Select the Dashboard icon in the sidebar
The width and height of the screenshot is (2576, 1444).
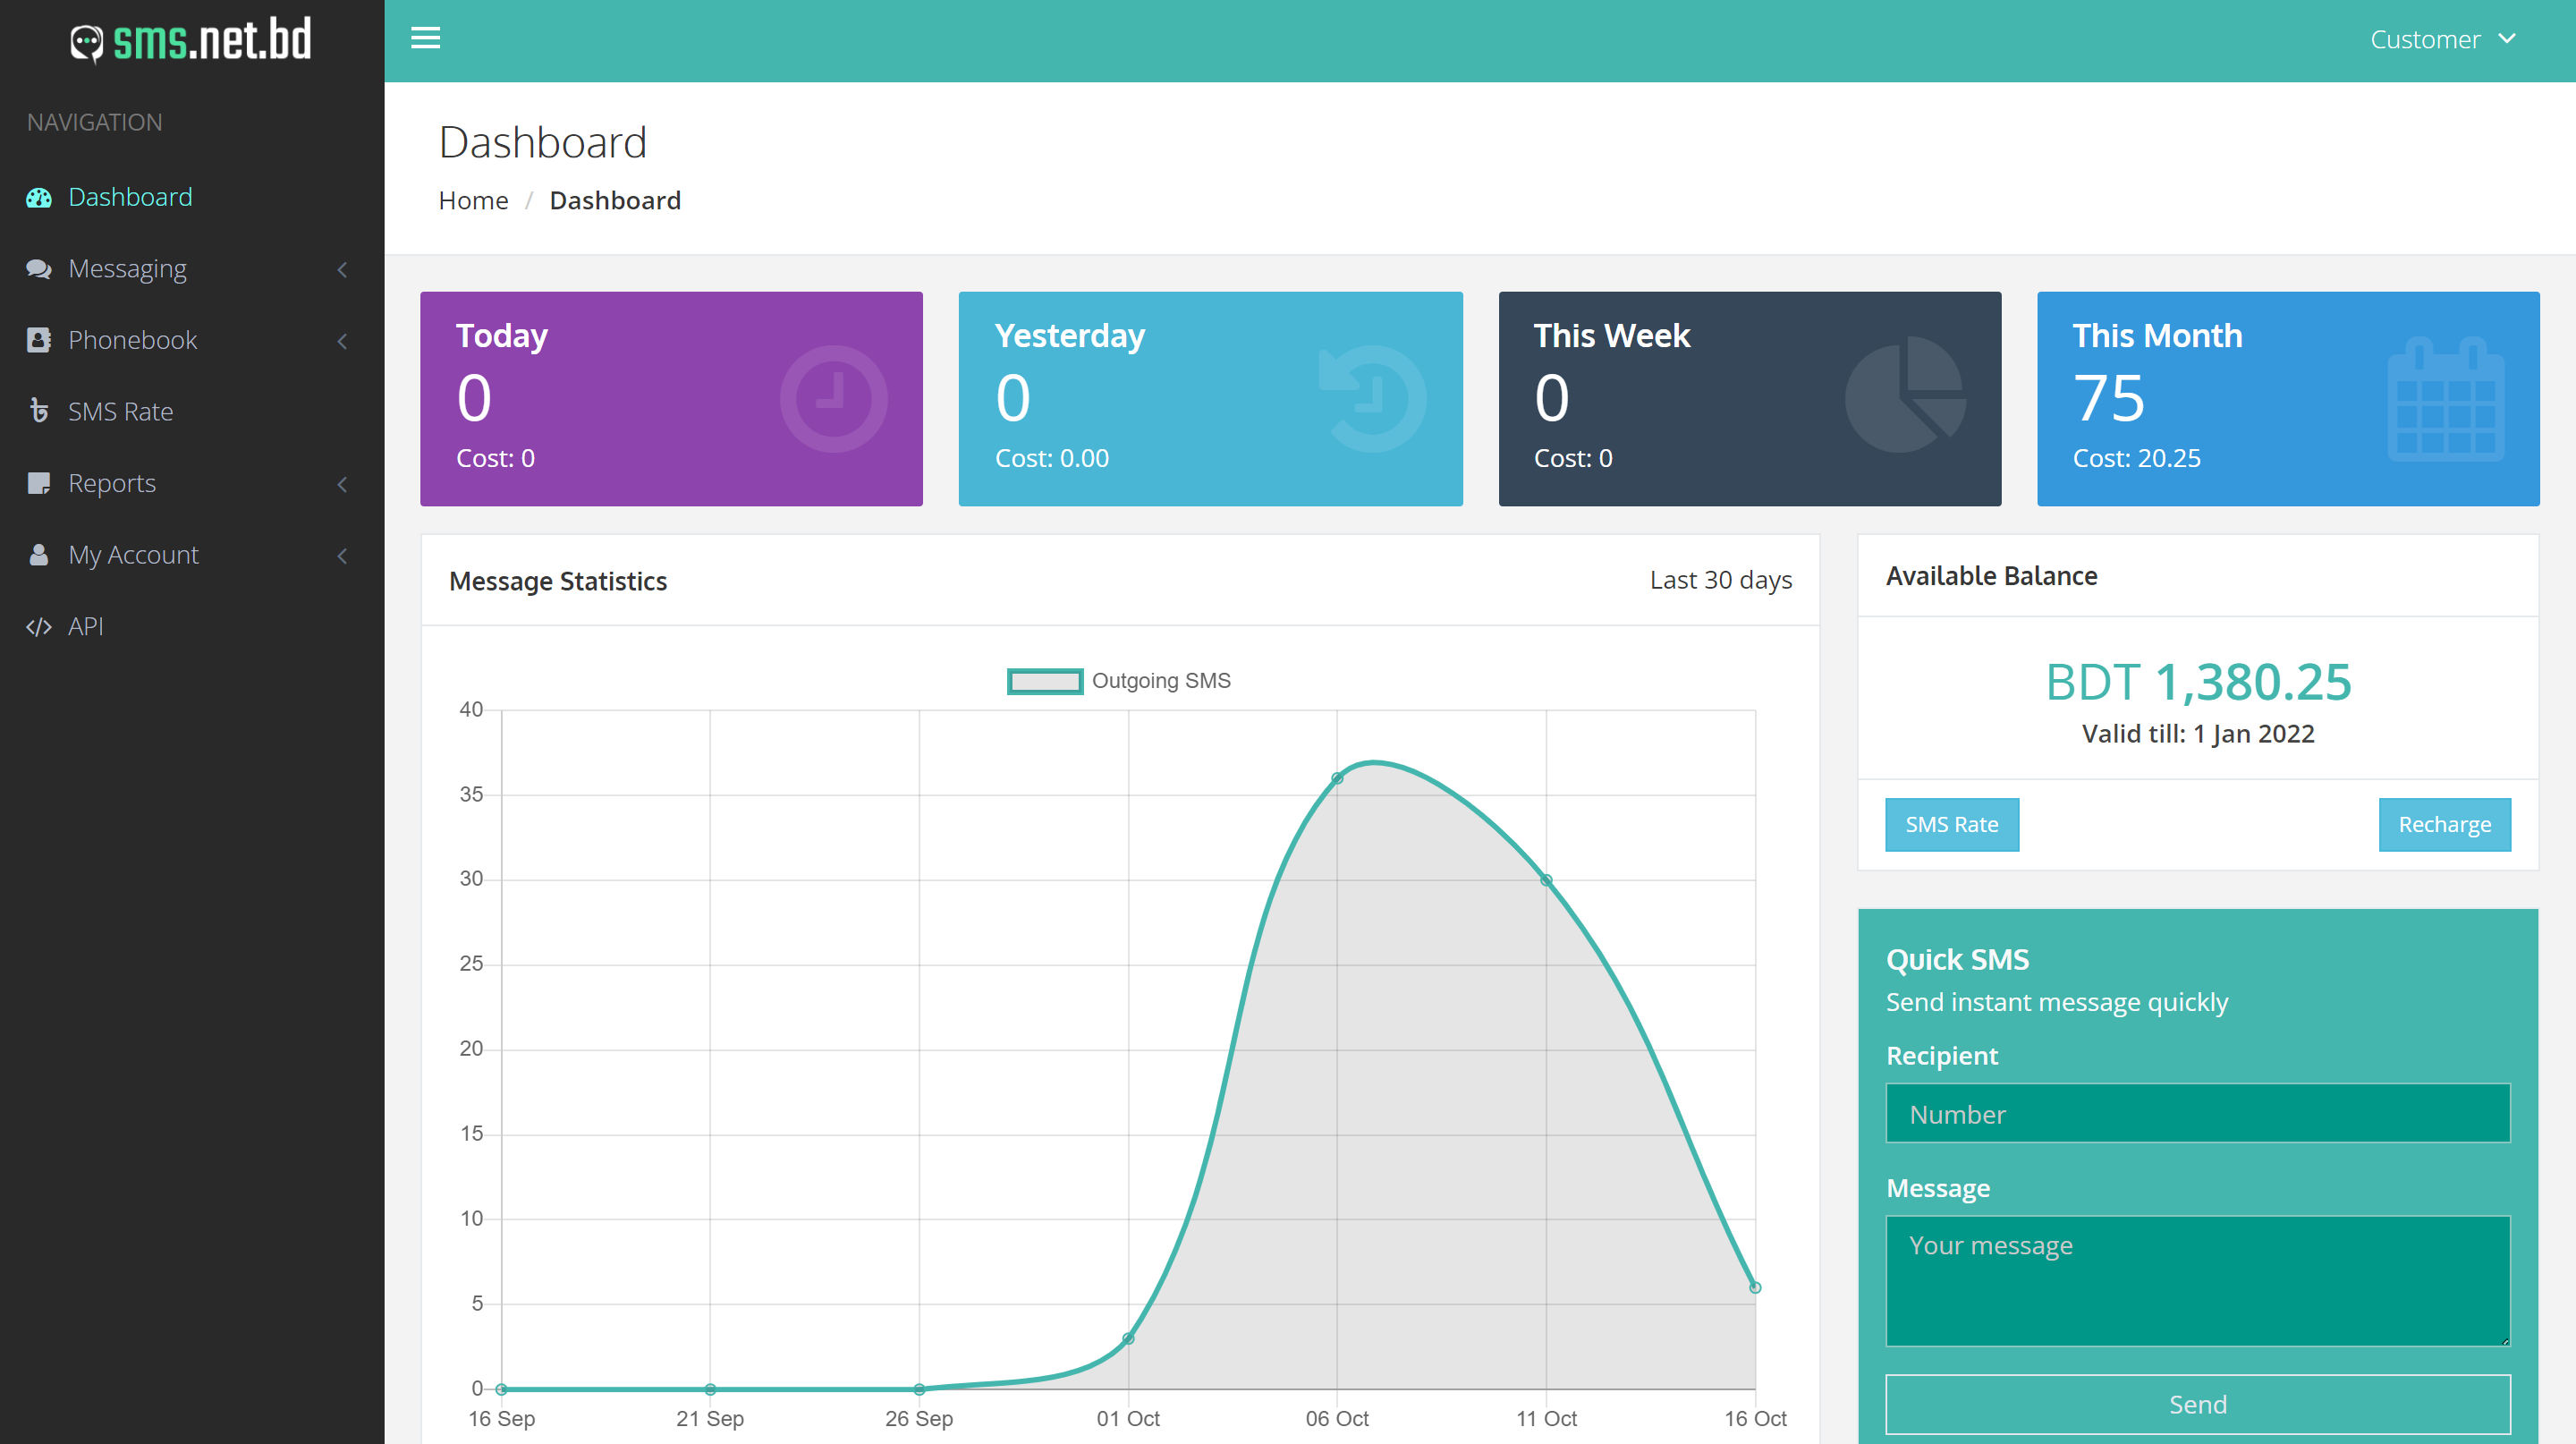39,197
